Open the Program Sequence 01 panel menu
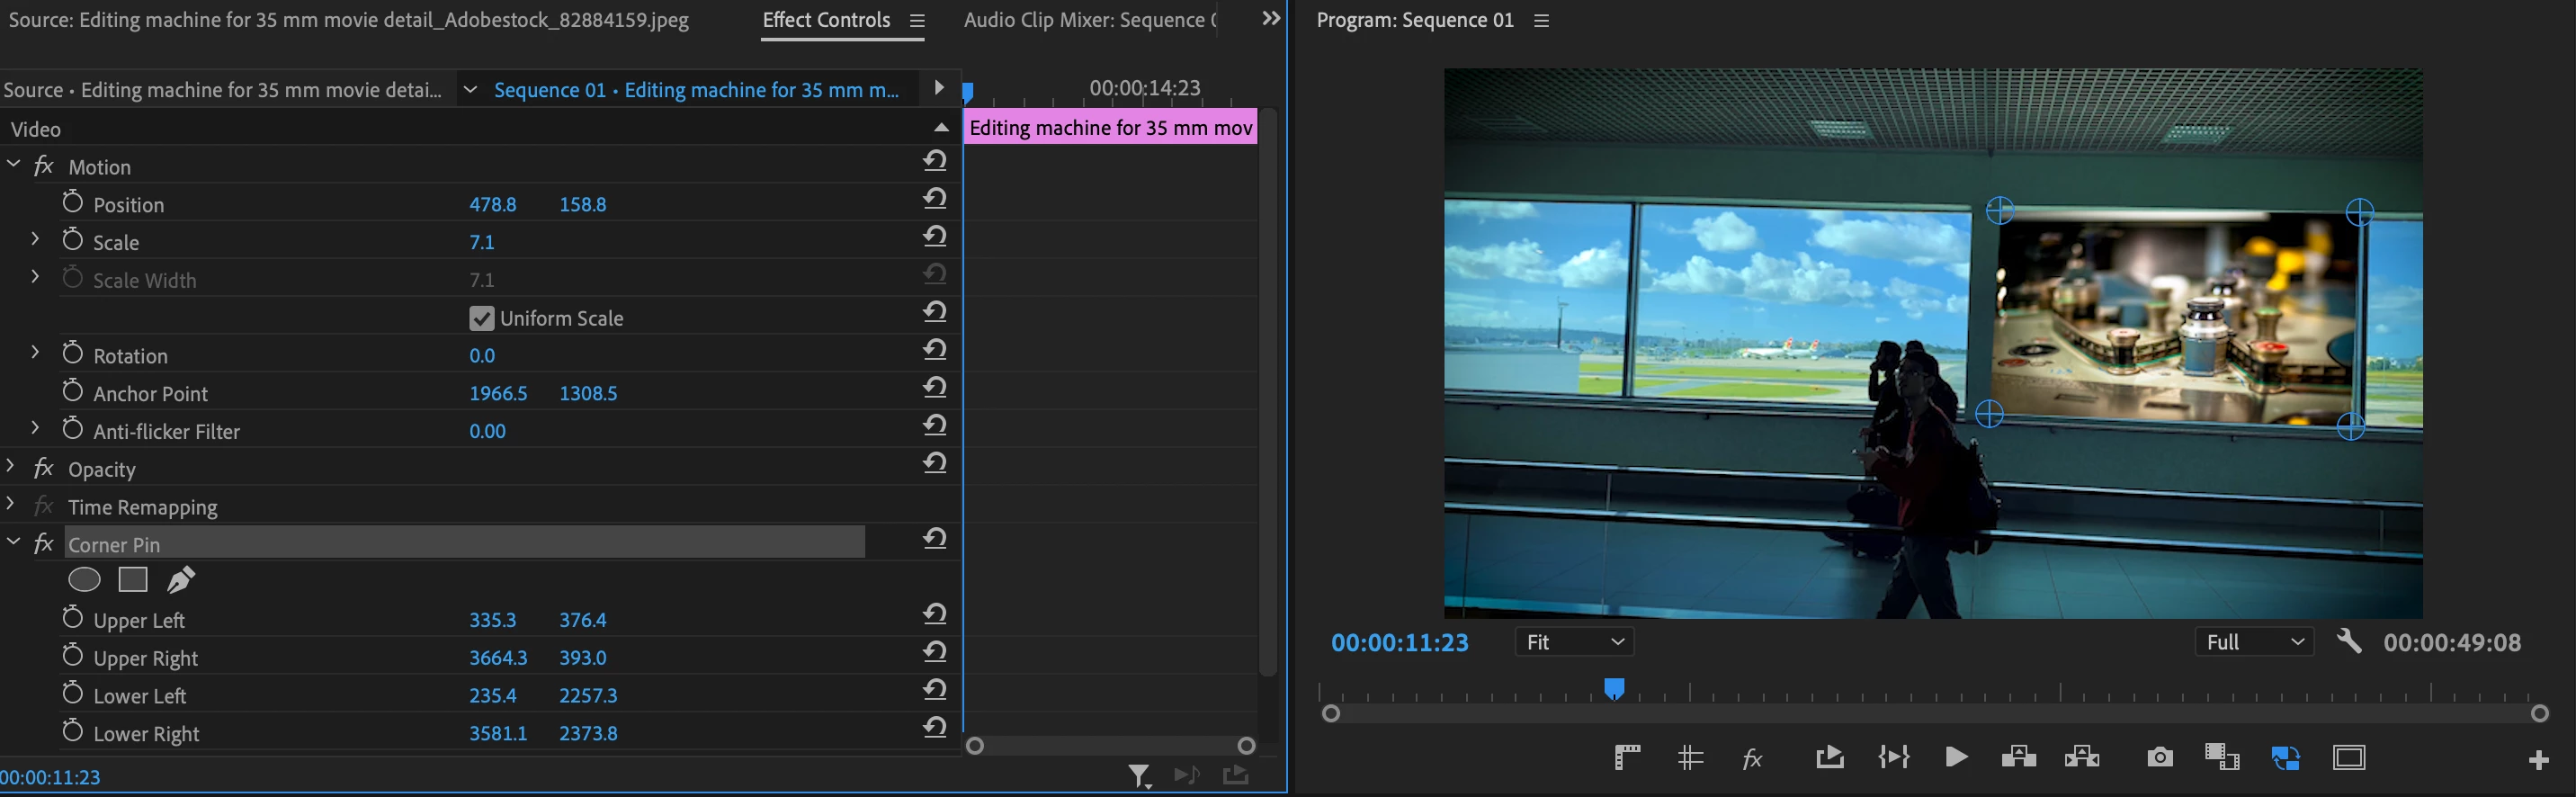Screen dimensions: 2576x797 click(x=1542, y=20)
